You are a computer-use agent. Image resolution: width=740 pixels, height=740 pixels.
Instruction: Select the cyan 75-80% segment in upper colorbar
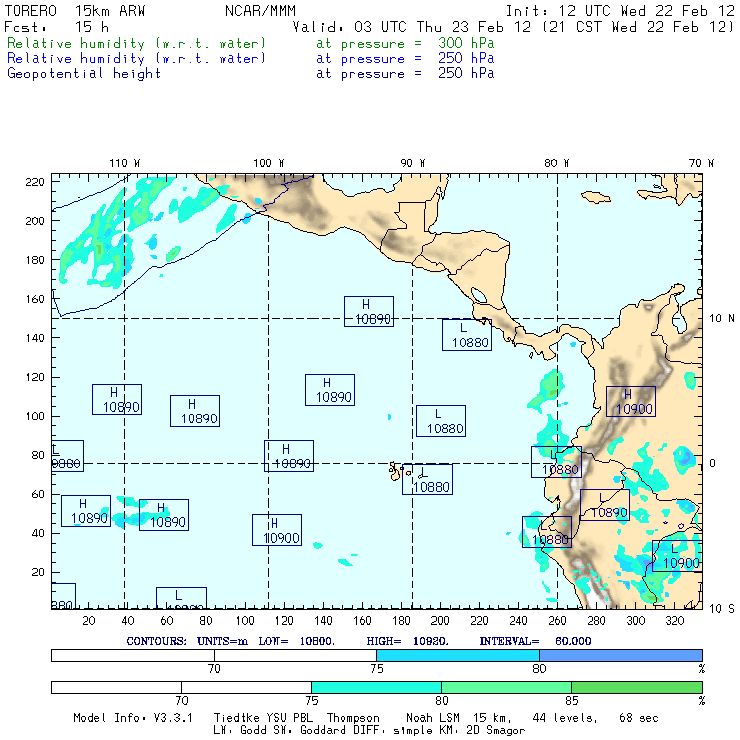[x=457, y=655]
